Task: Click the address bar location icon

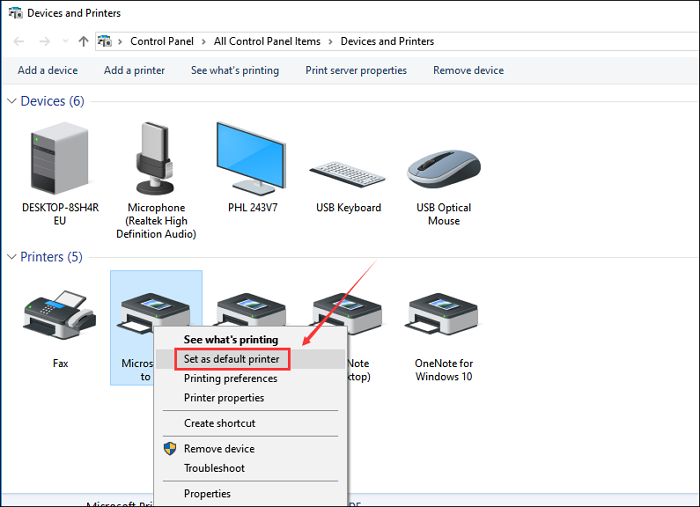Action: click(x=105, y=42)
